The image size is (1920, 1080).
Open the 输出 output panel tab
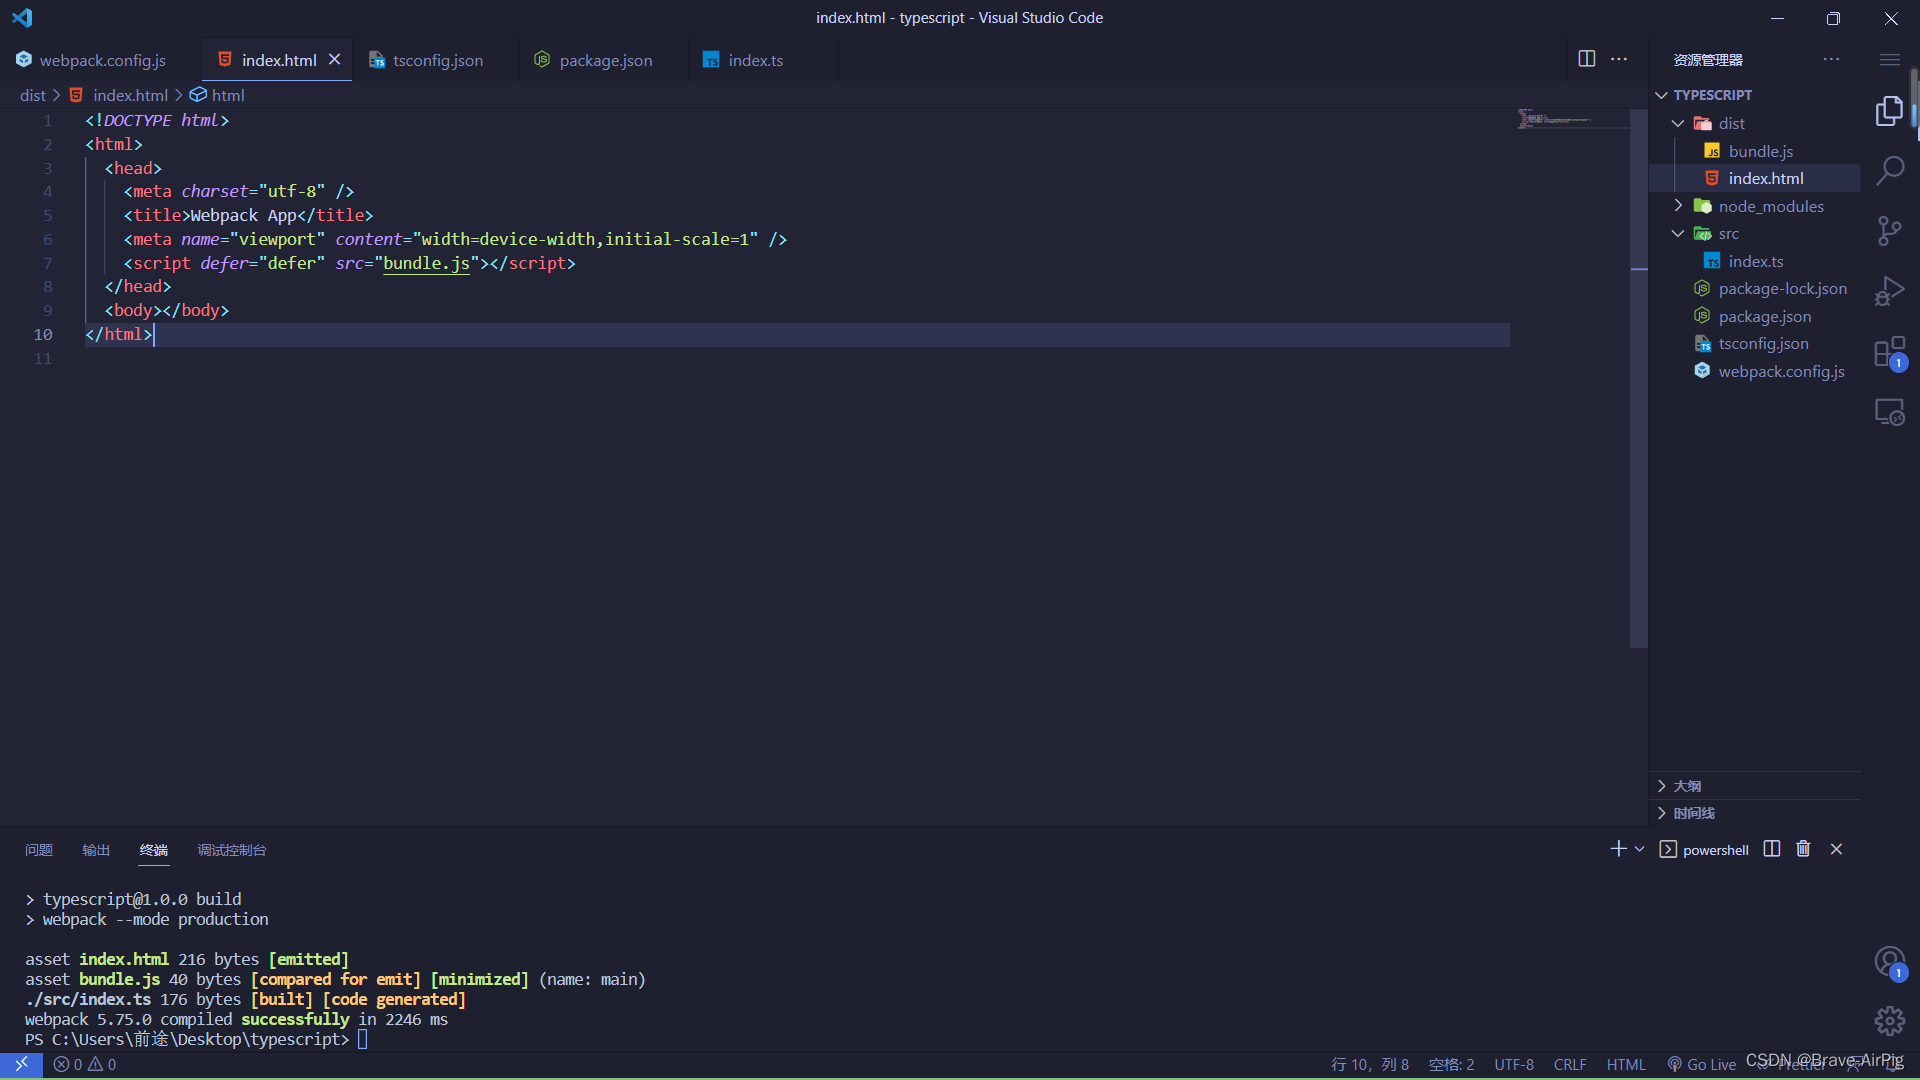point(96,850)
